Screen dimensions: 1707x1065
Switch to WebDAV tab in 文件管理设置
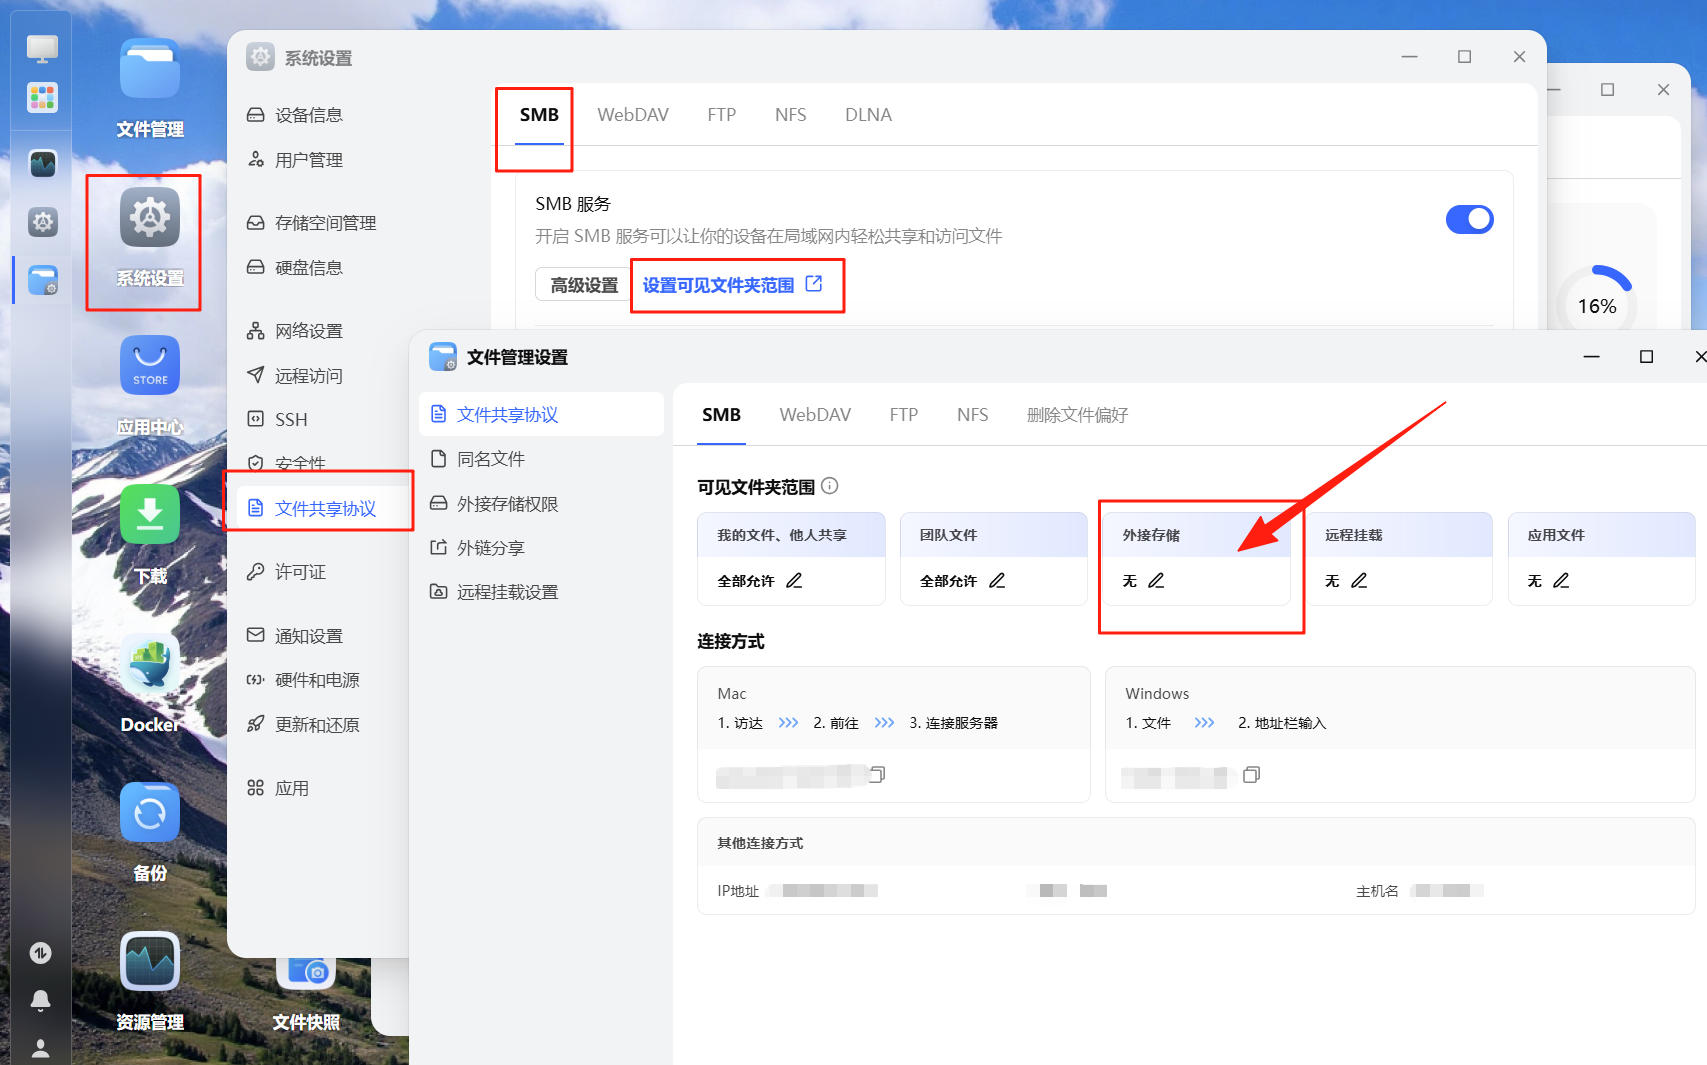coord(815,415)
